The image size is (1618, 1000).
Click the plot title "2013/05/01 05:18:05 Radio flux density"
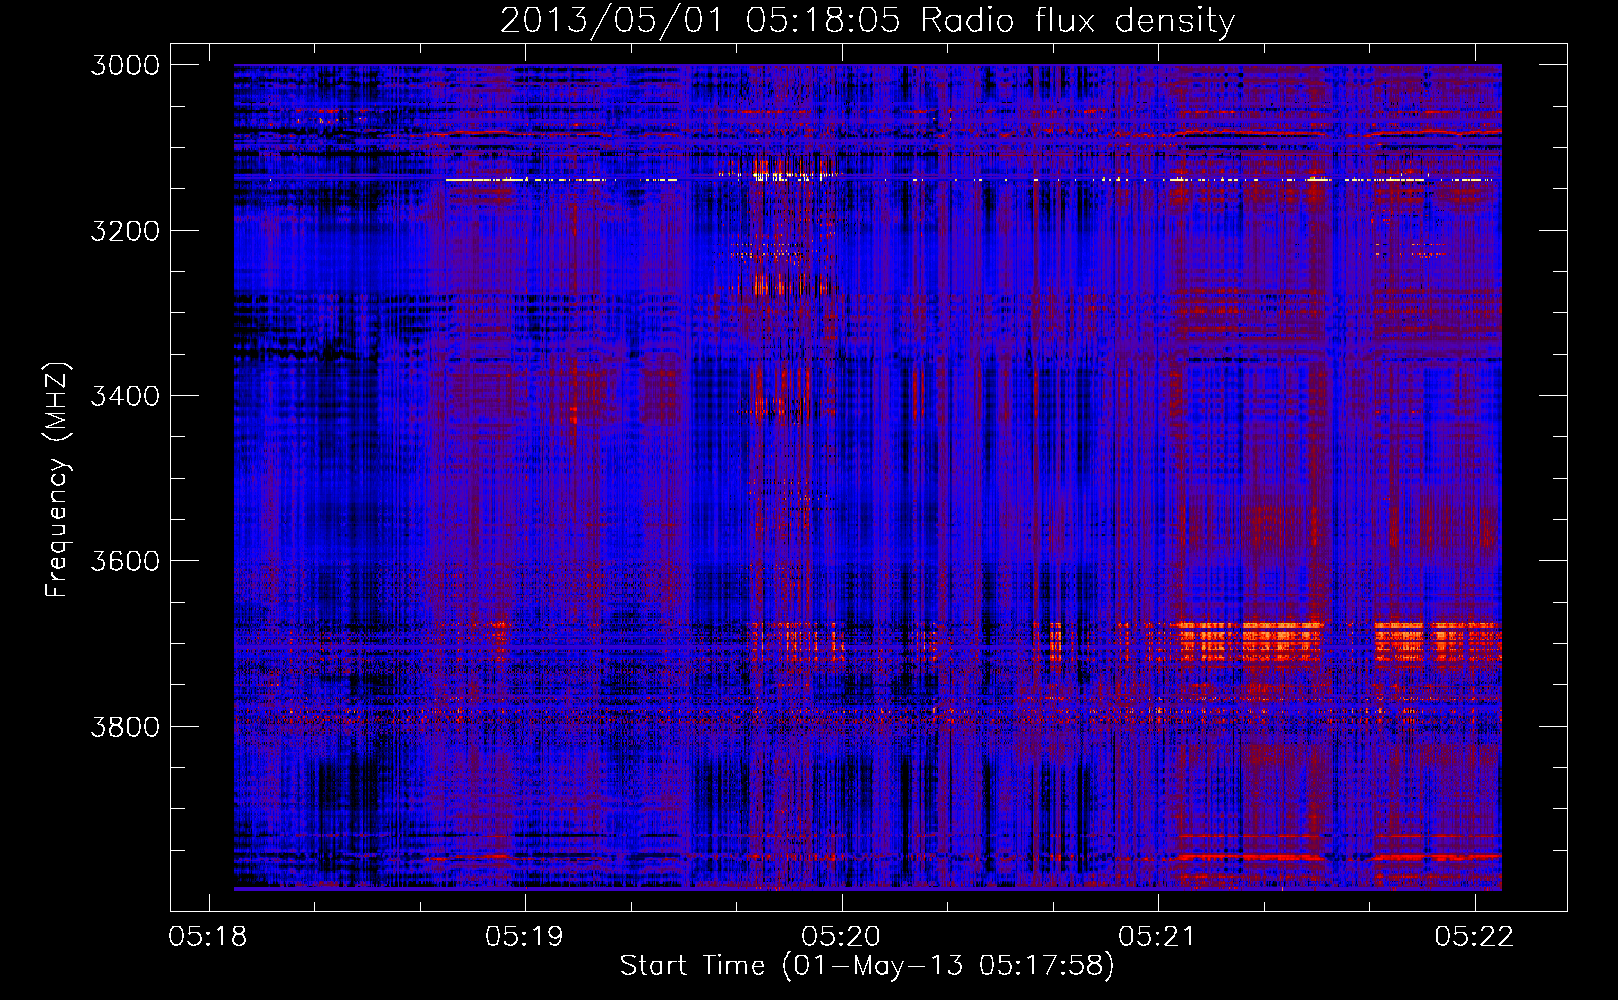coord(867,21)
